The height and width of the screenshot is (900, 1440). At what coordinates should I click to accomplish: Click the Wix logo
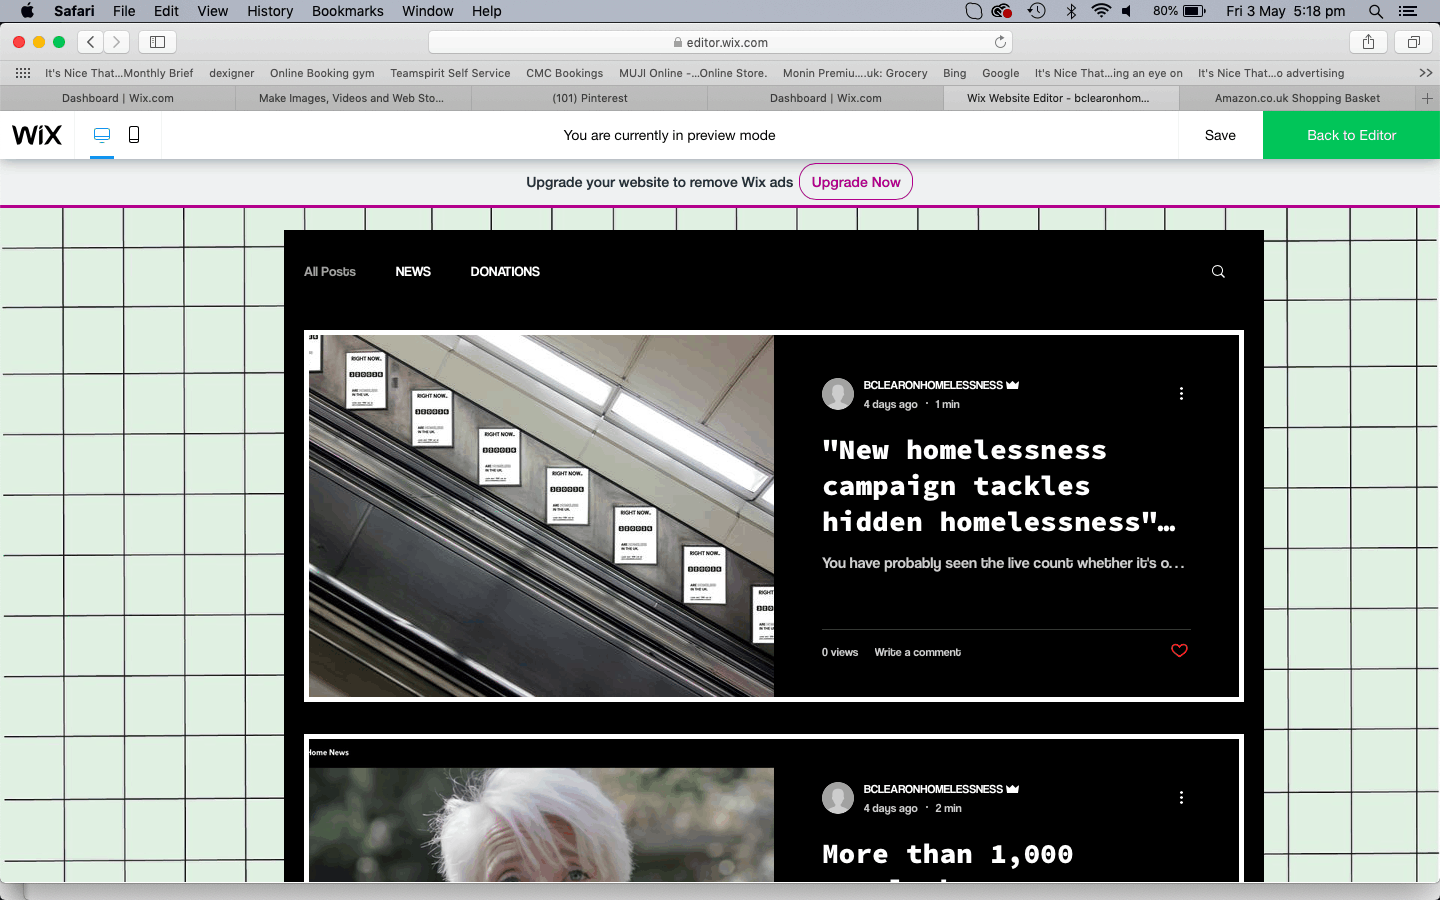[37, 135]
